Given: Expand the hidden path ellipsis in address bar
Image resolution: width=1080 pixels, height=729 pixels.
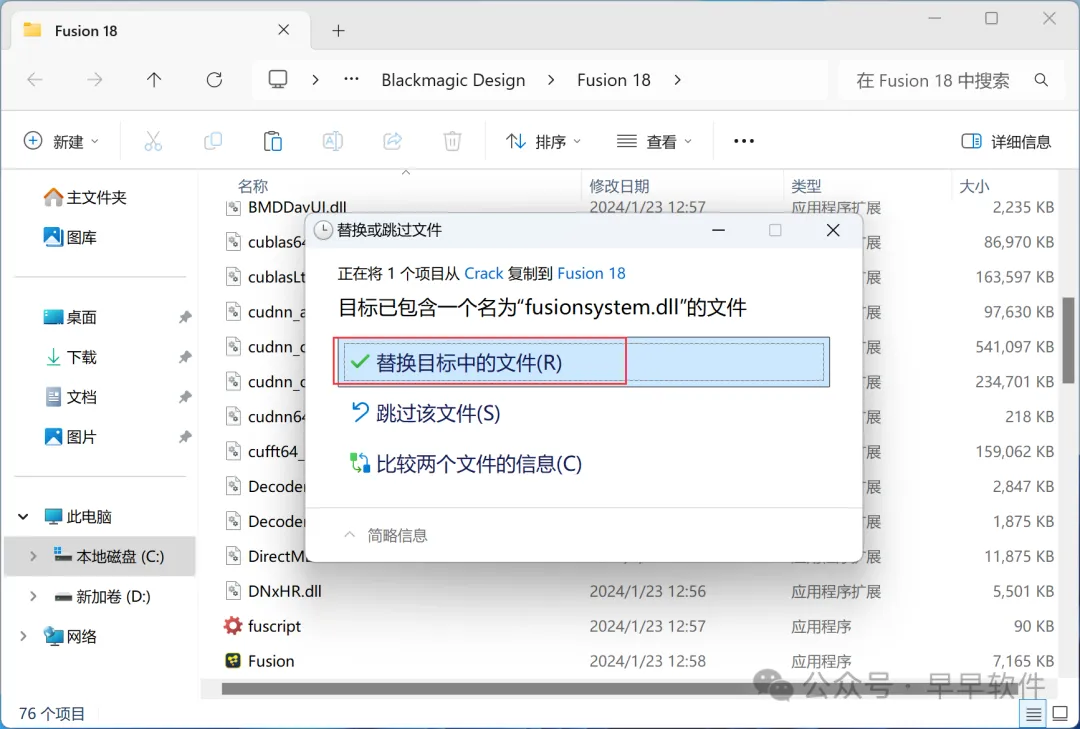Looking at the screenshot, I should pyautogui.click(x=351, y=80).
